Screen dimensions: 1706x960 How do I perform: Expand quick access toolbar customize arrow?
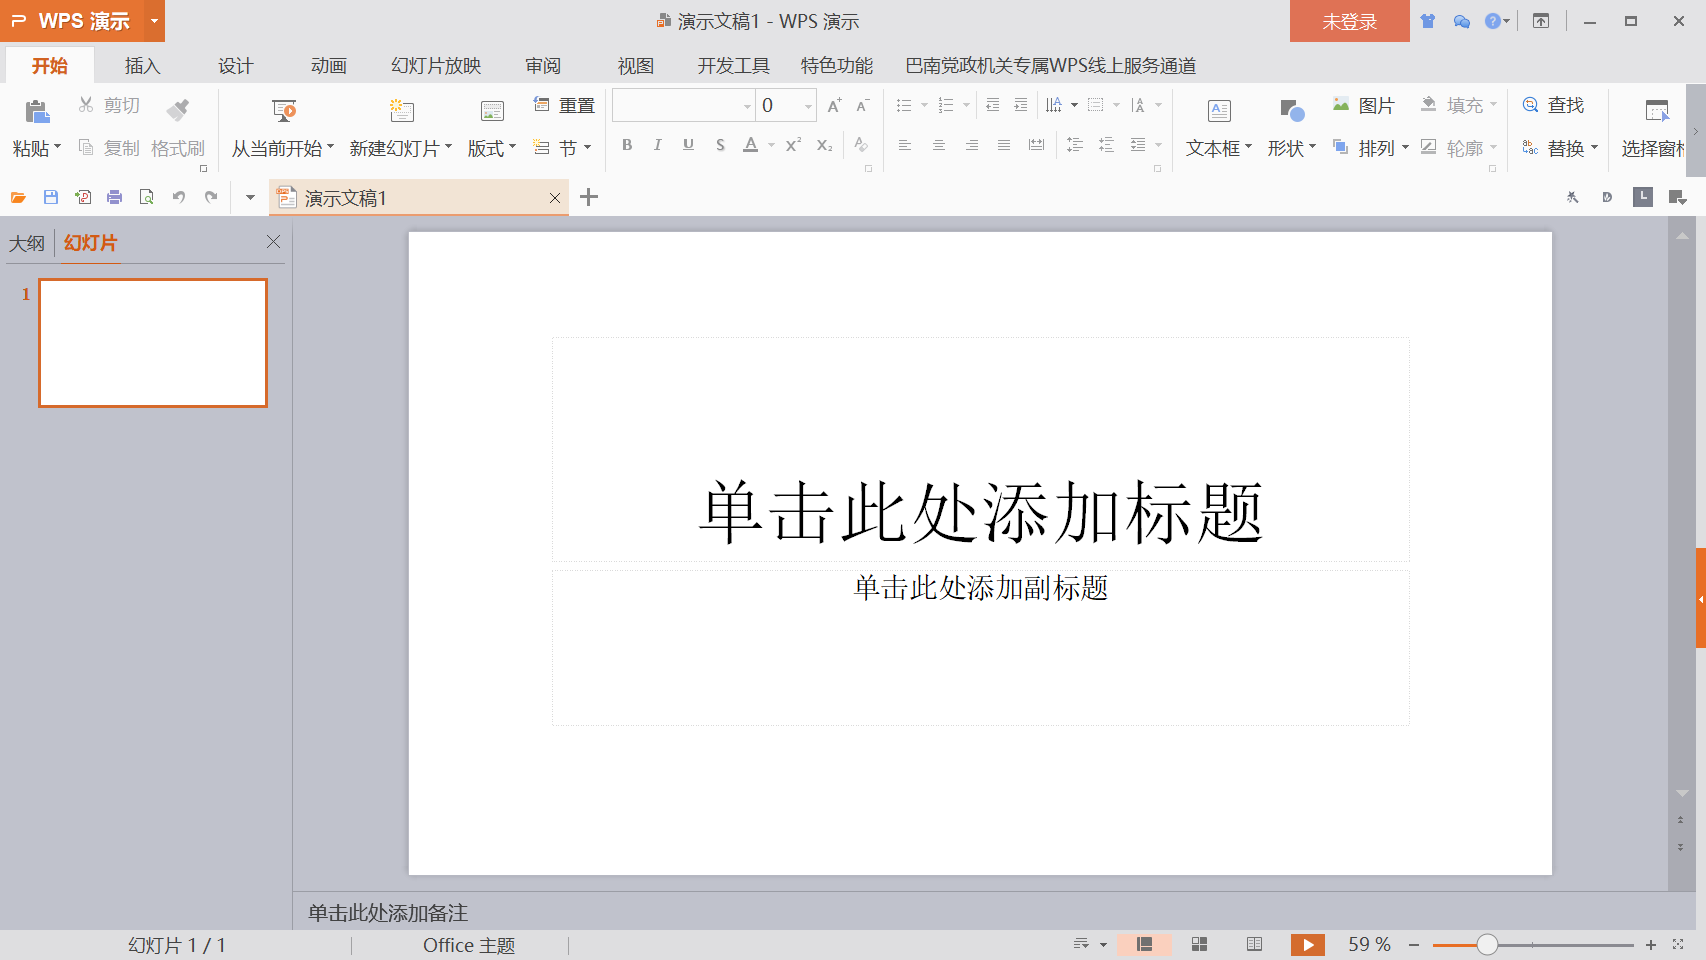[250, 198]
